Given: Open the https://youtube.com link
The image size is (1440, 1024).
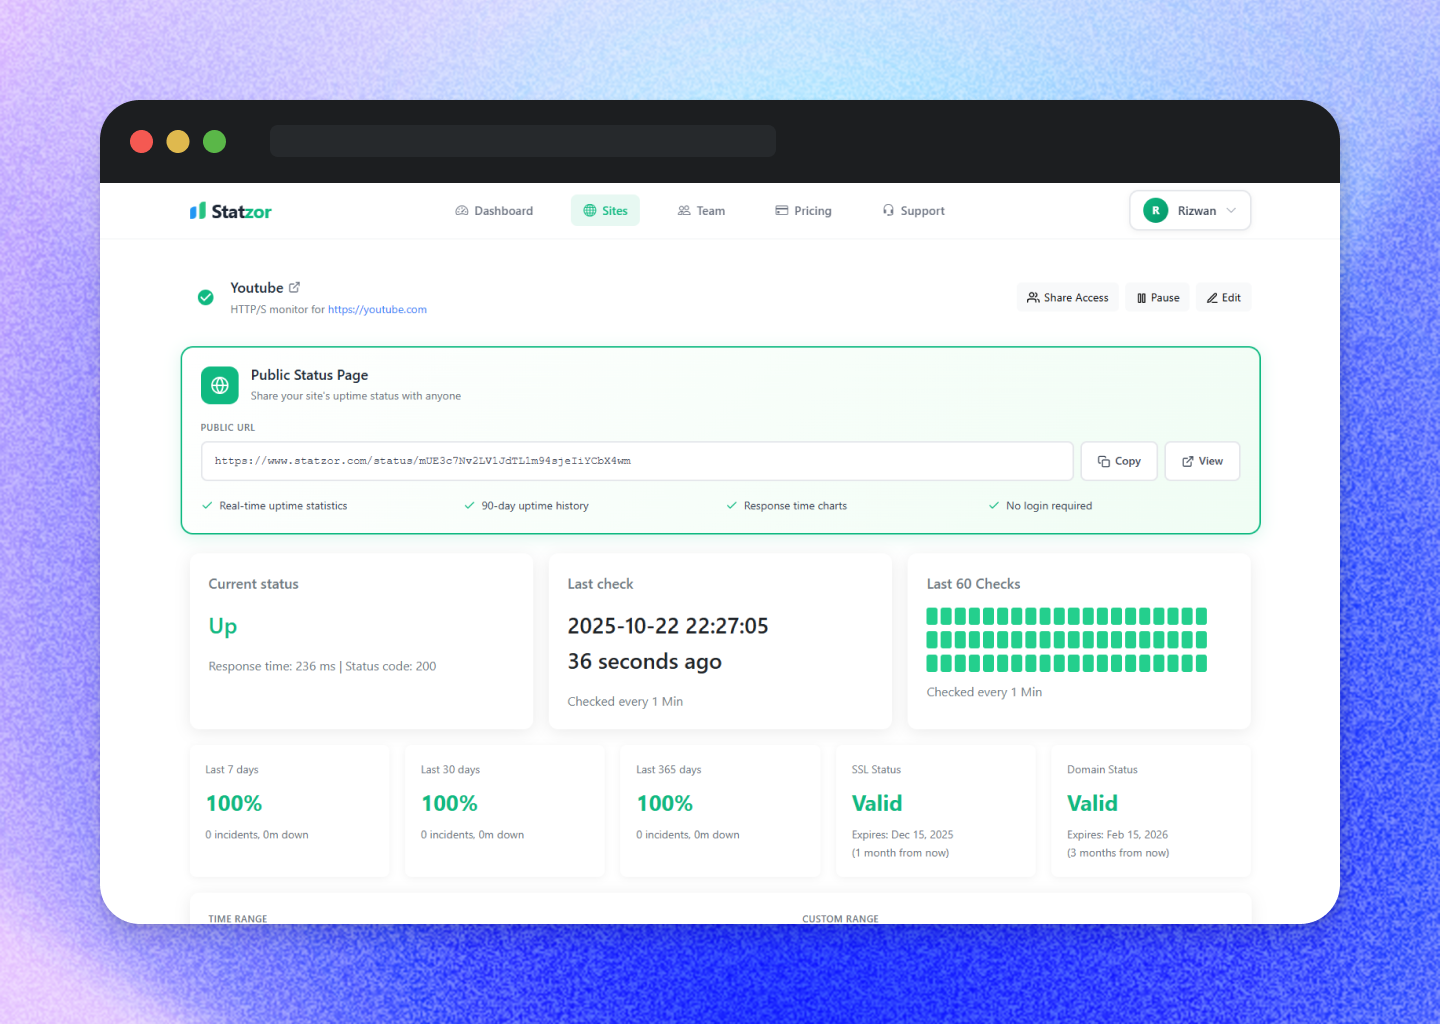Looking at the screenshot, I should pos(377,309).
